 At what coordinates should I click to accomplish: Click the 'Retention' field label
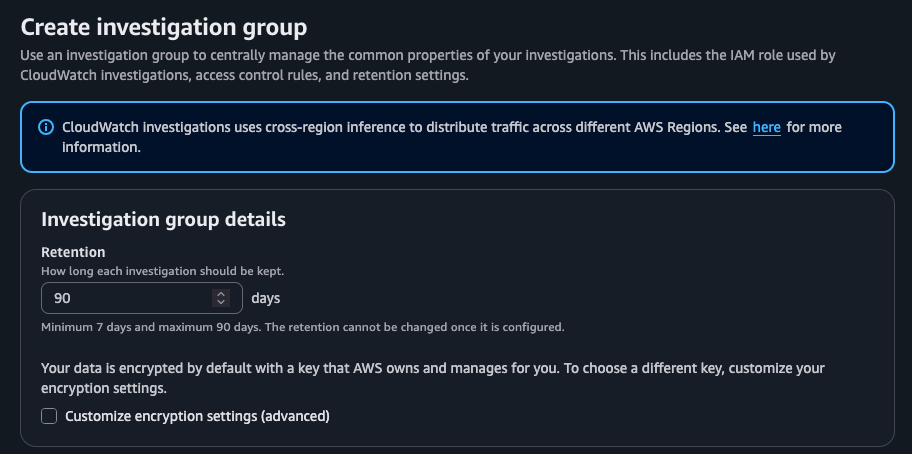[73, 252]
